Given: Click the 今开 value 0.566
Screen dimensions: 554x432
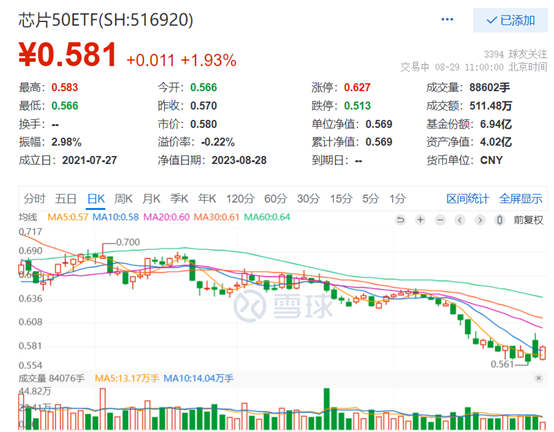Looking at the screenshot, I should [x=204, y=87].
